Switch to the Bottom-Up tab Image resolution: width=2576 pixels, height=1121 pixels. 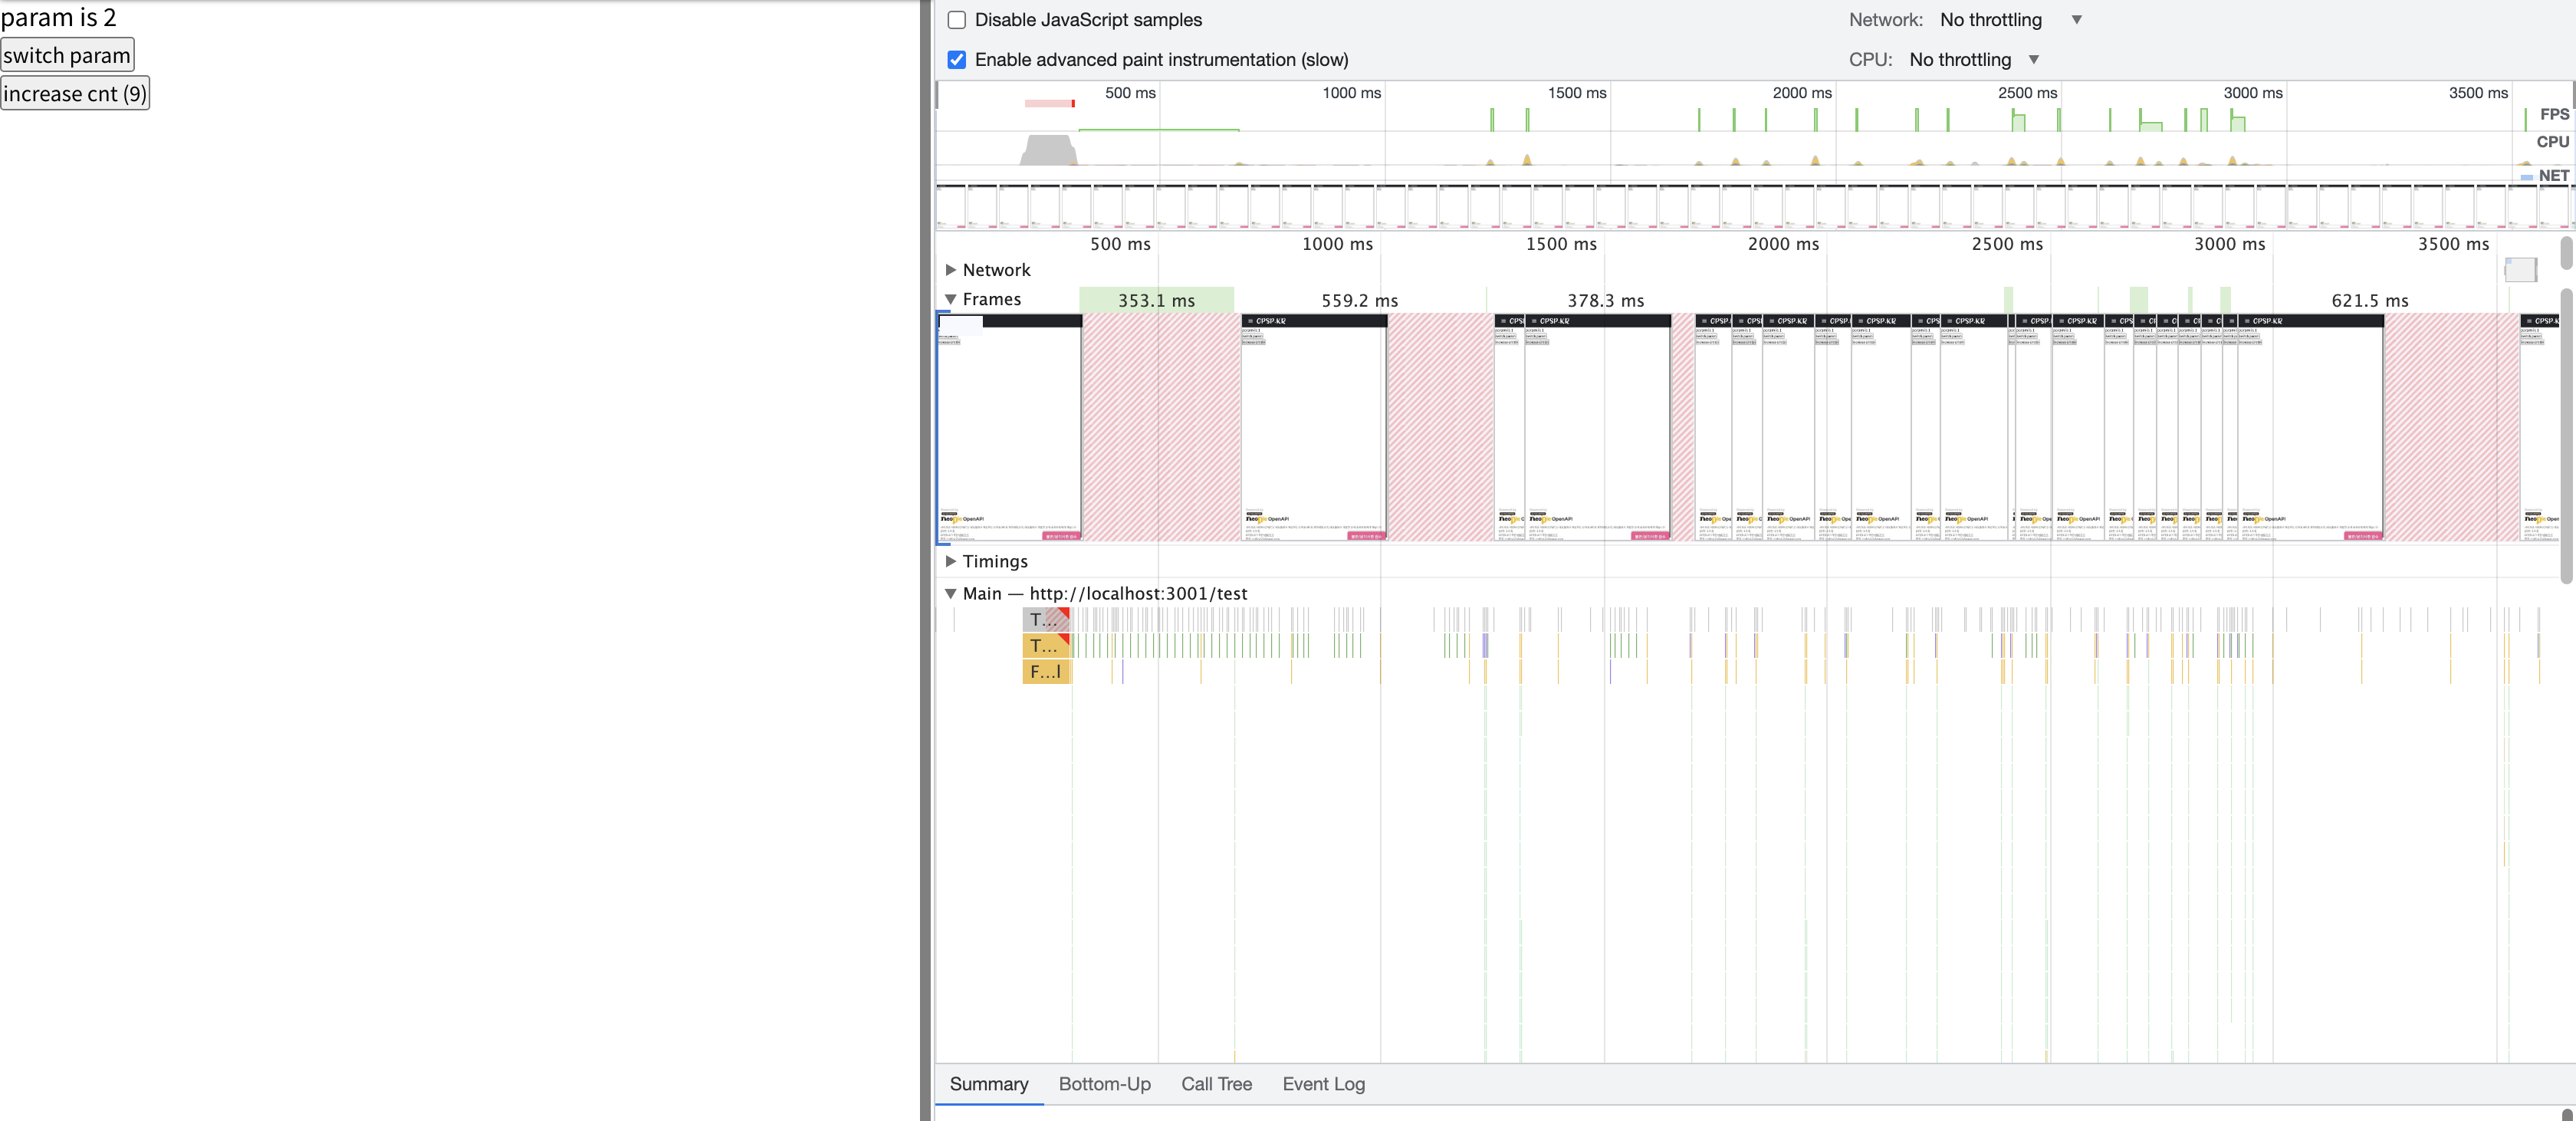[x=1104, y=1084]
